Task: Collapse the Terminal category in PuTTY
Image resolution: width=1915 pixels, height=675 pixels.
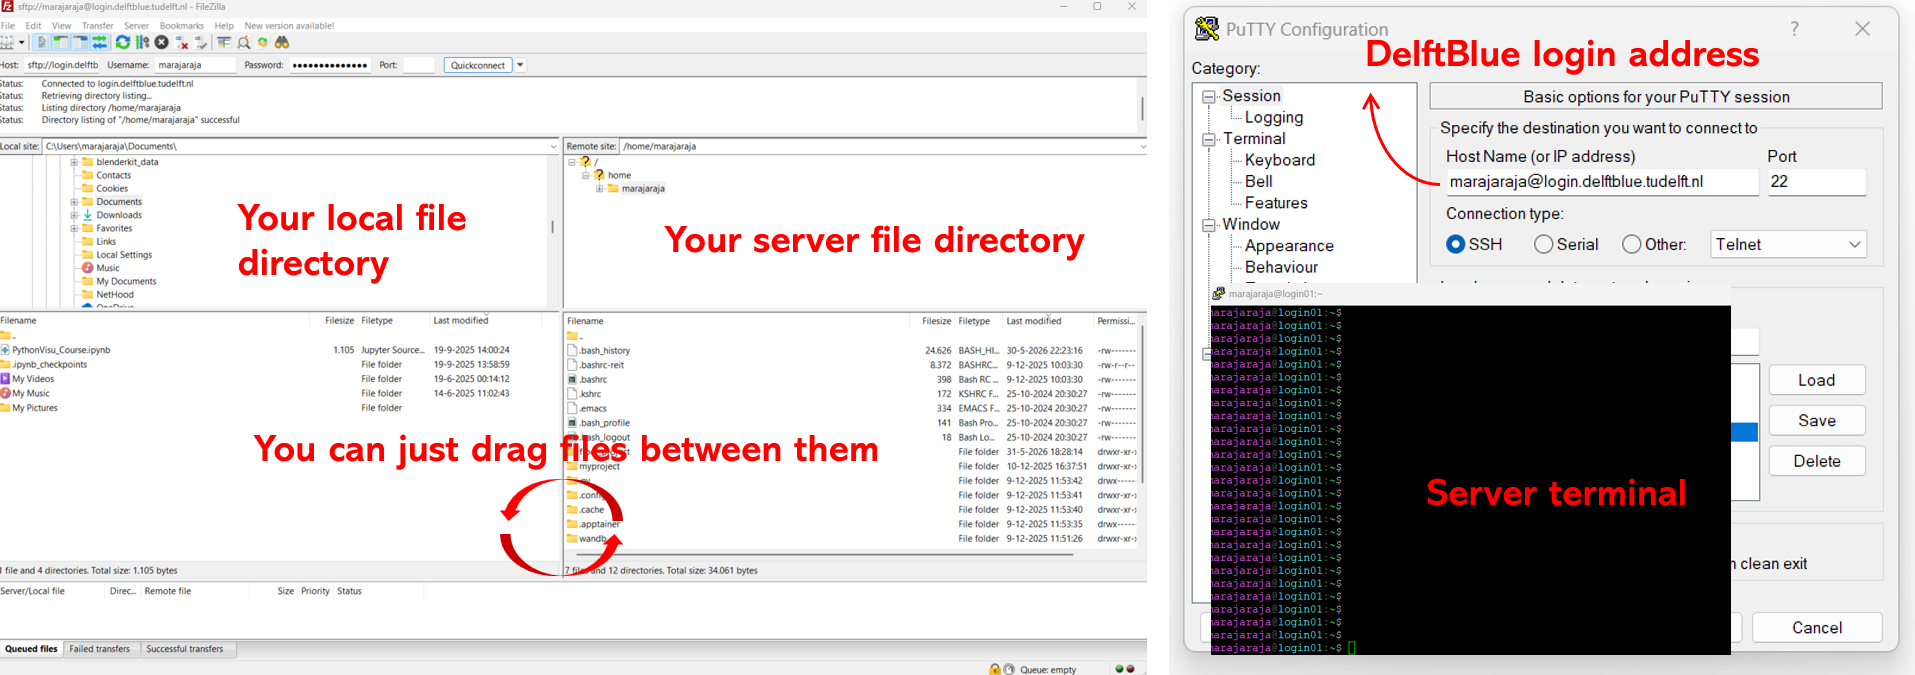Action: pyautogui.click(x=1208, y=139)
